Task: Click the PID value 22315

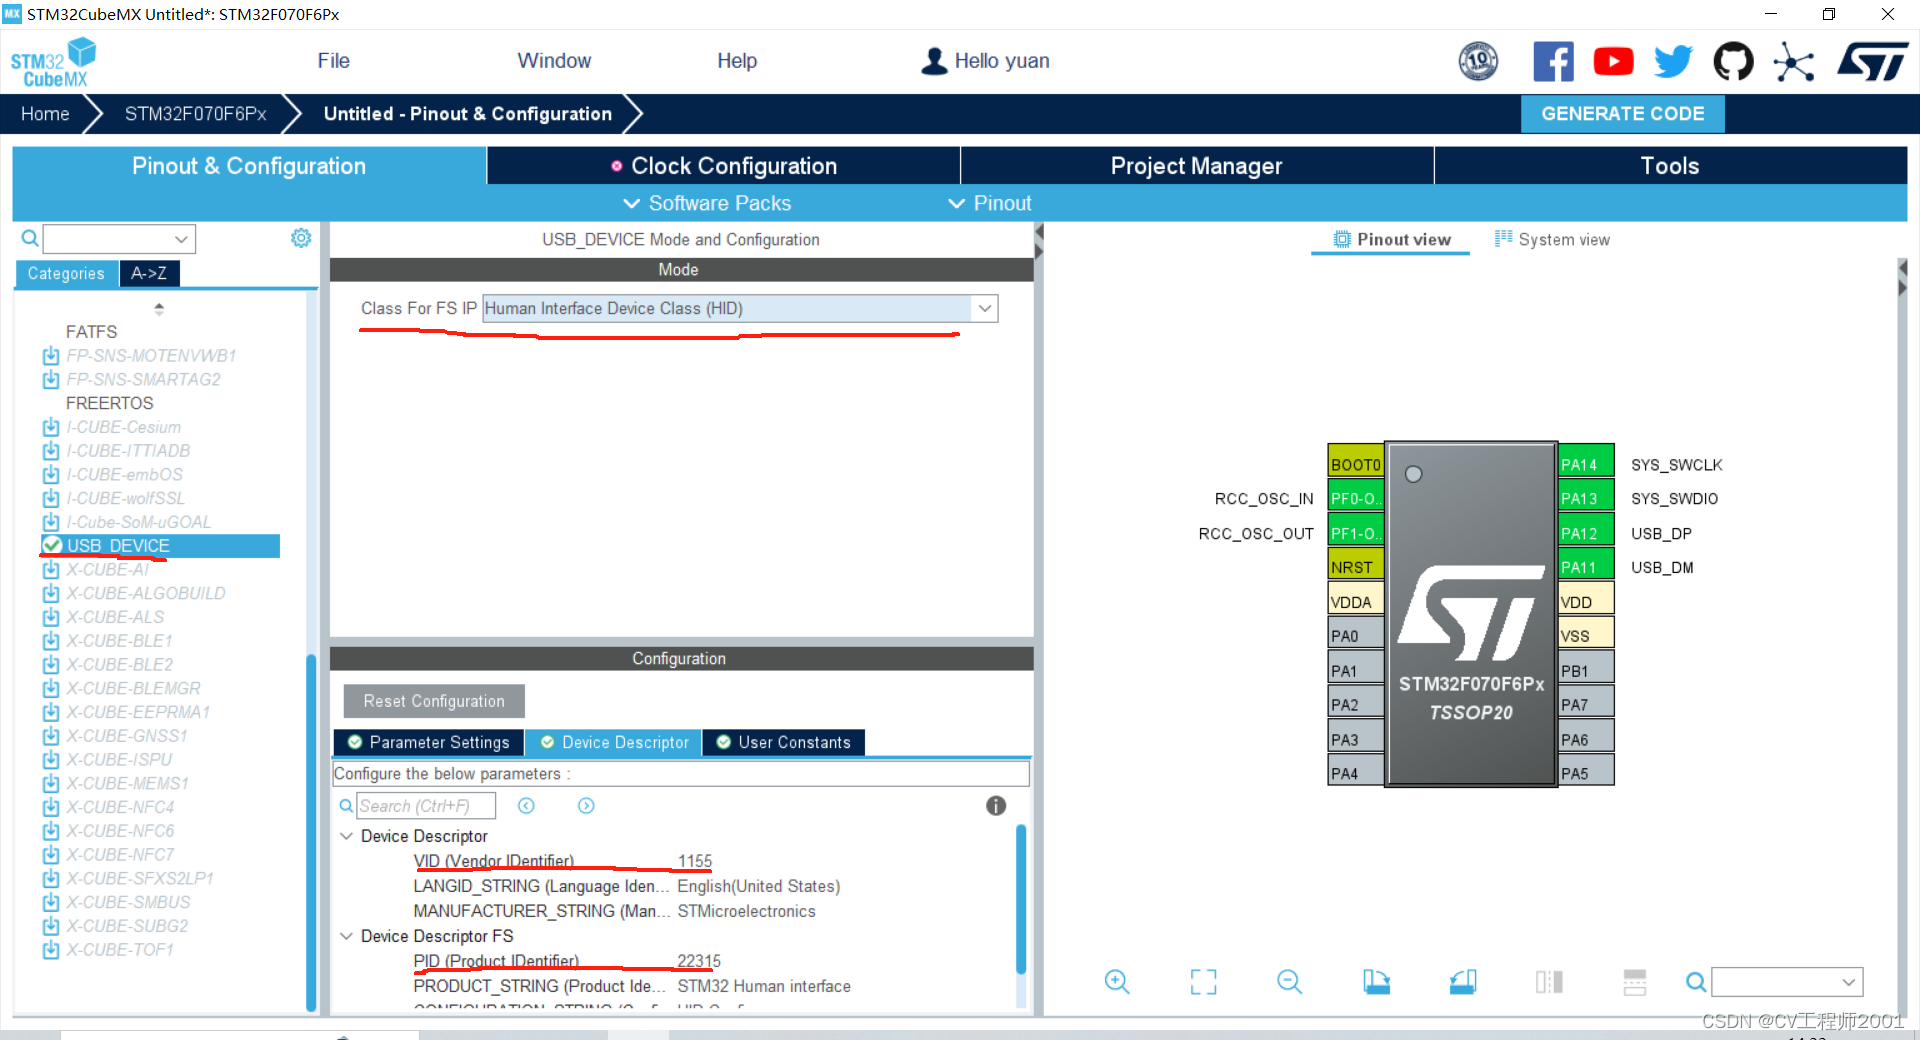Action: click(x=699, y=961)
